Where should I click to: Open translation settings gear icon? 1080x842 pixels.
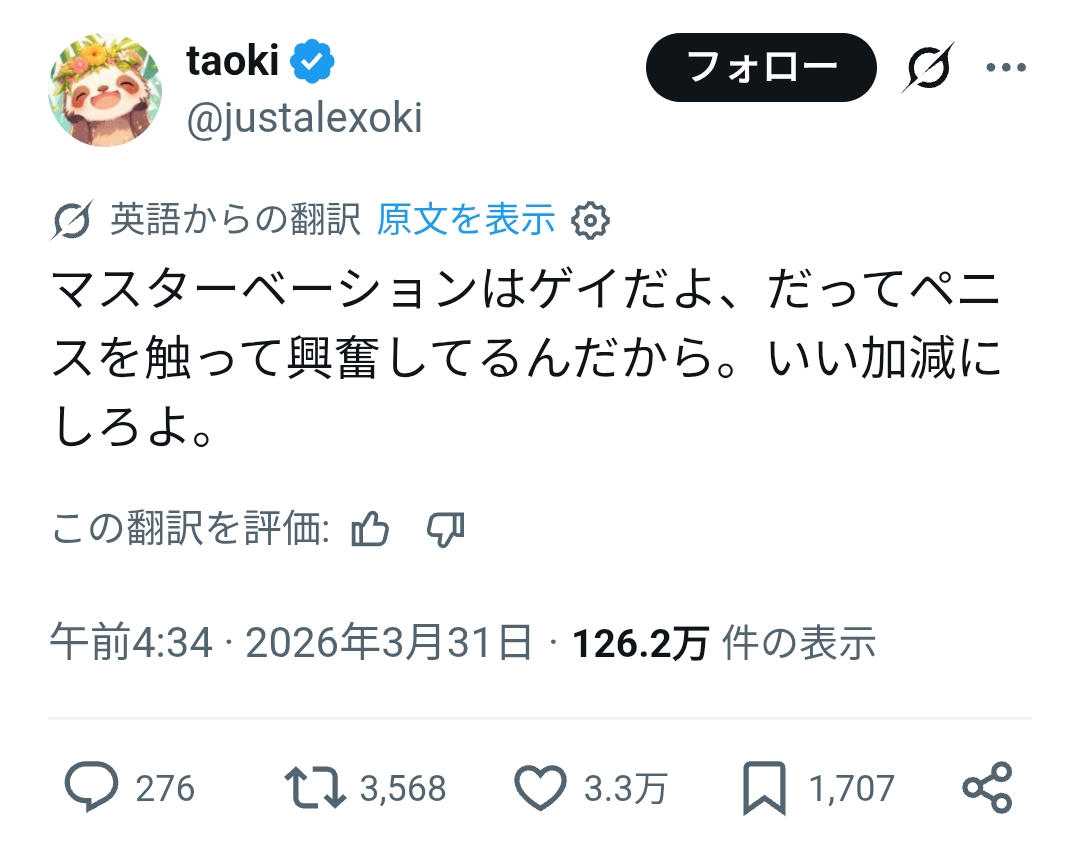(x=589, y=220)
